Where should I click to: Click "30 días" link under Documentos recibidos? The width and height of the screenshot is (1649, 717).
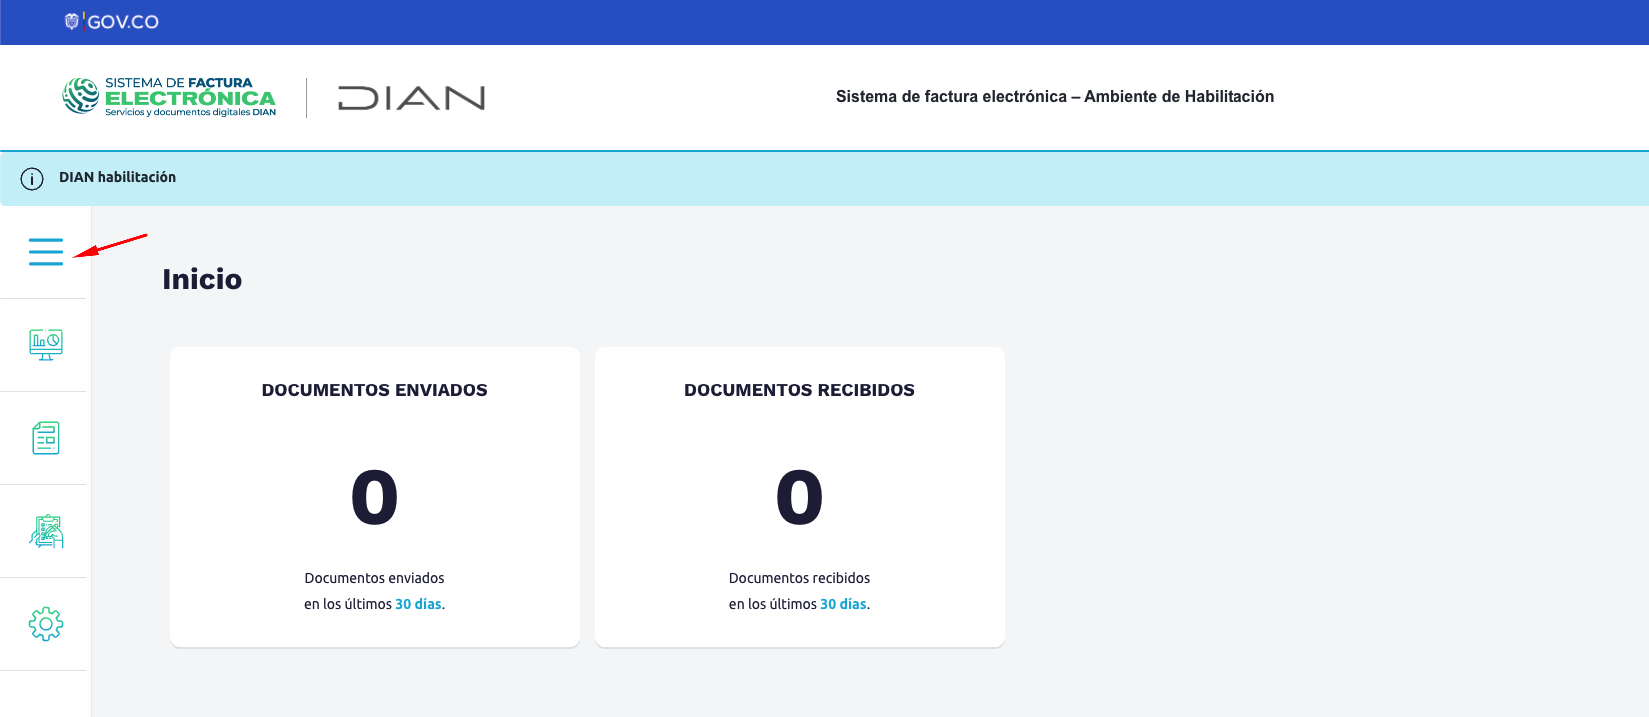[x=843, y=604]
